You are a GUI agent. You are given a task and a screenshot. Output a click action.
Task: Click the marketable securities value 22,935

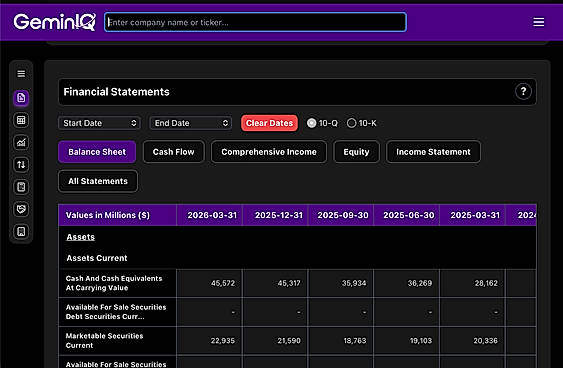pos(223,341)
